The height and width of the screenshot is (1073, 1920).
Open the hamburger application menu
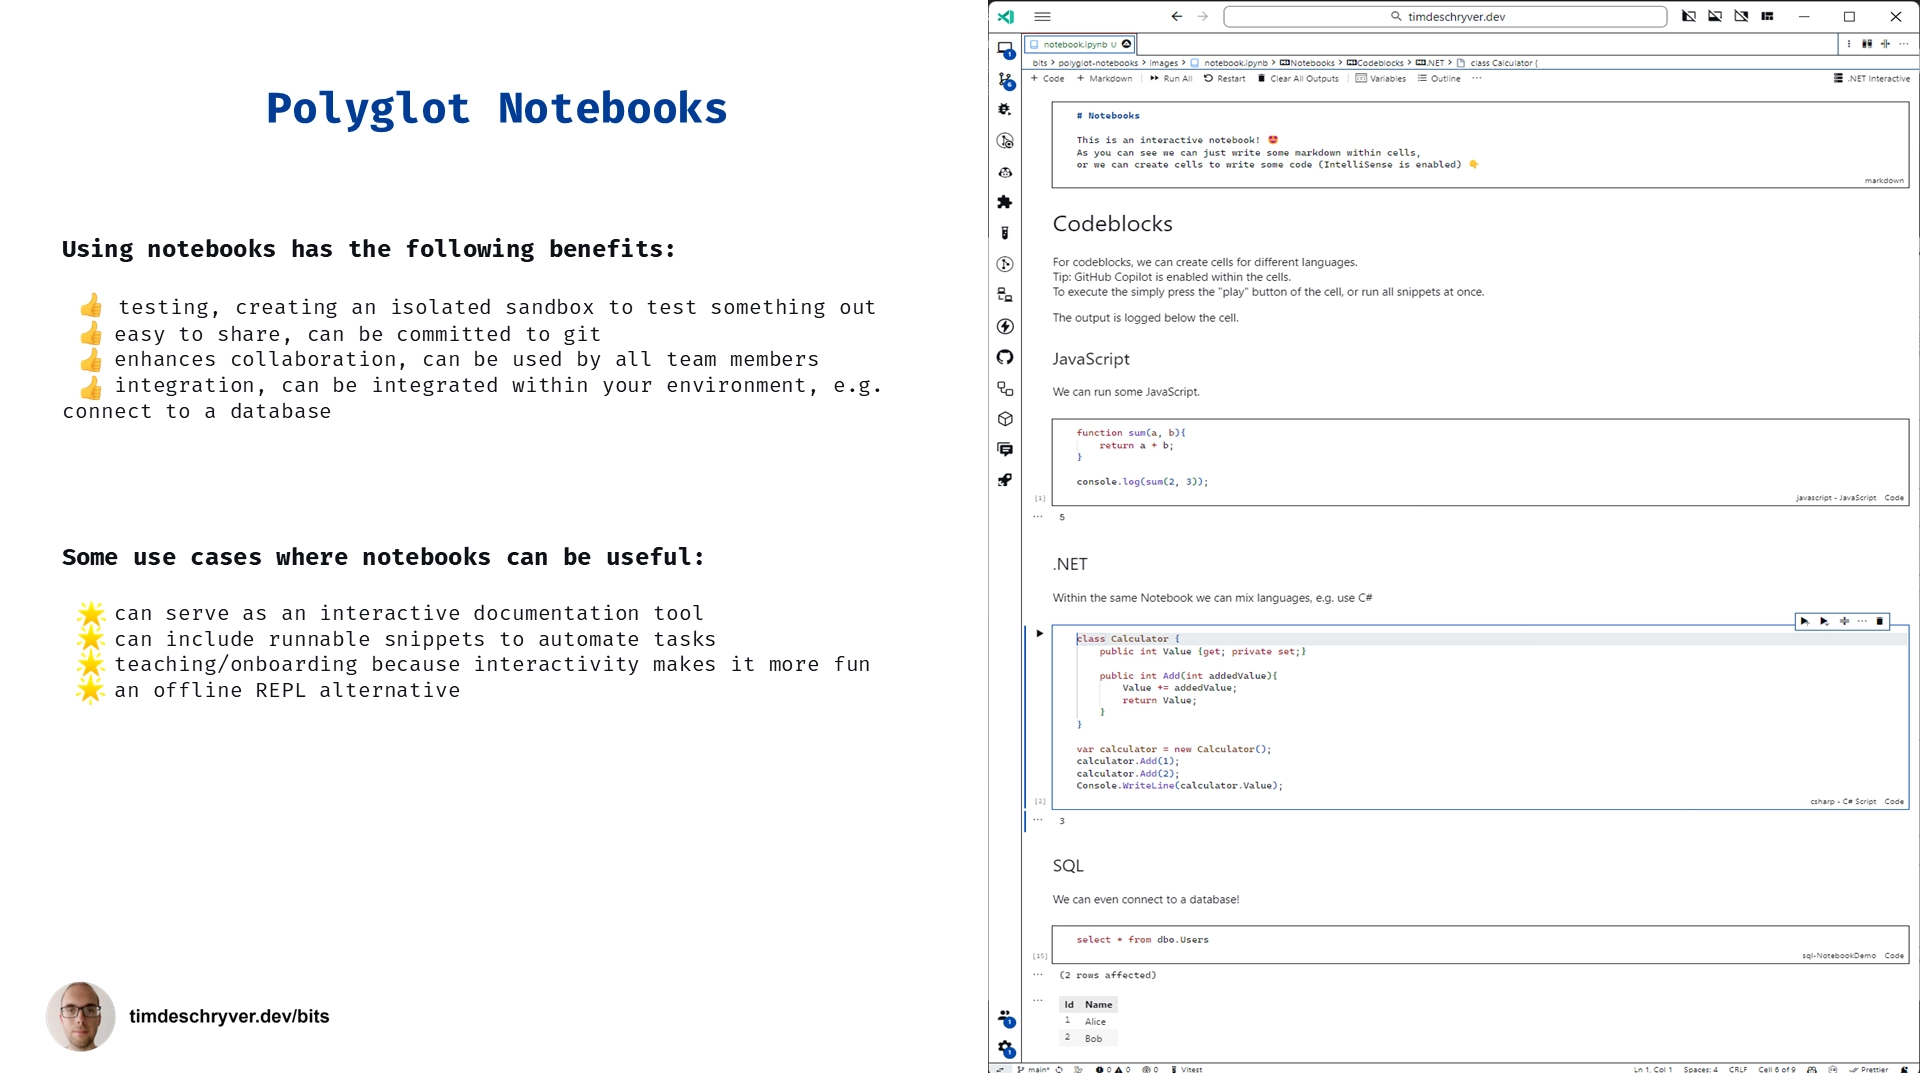[x=1042, y=16]
